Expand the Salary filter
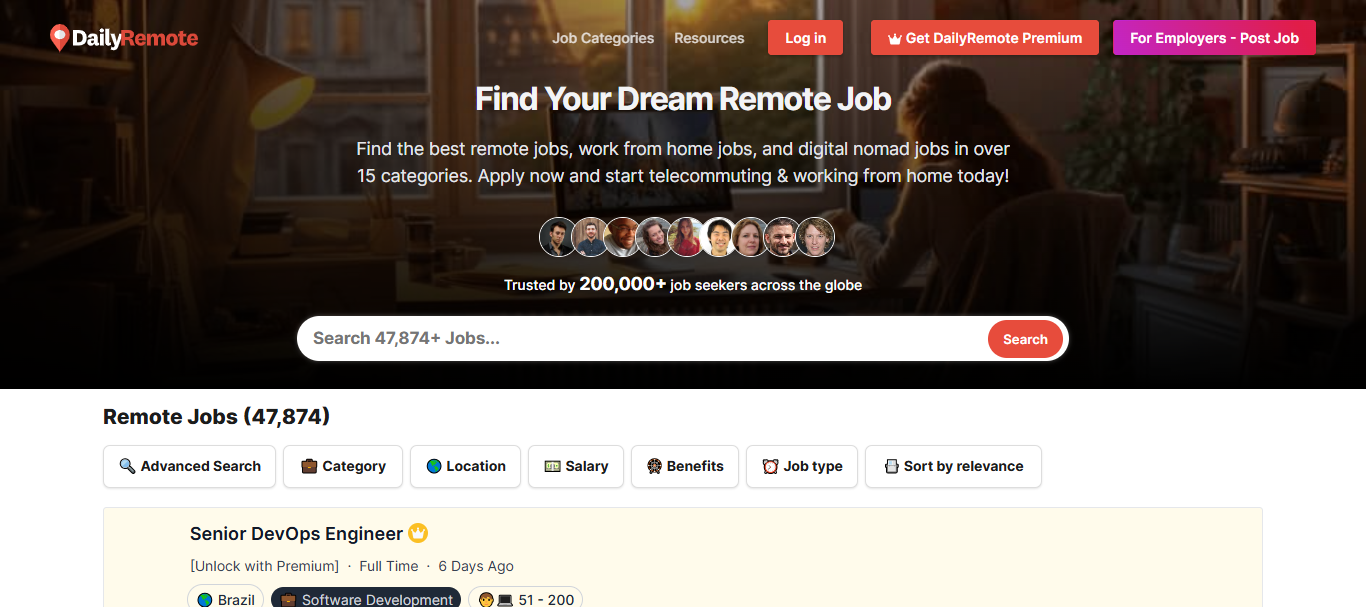1366x607 pixels. click(576, 466)
